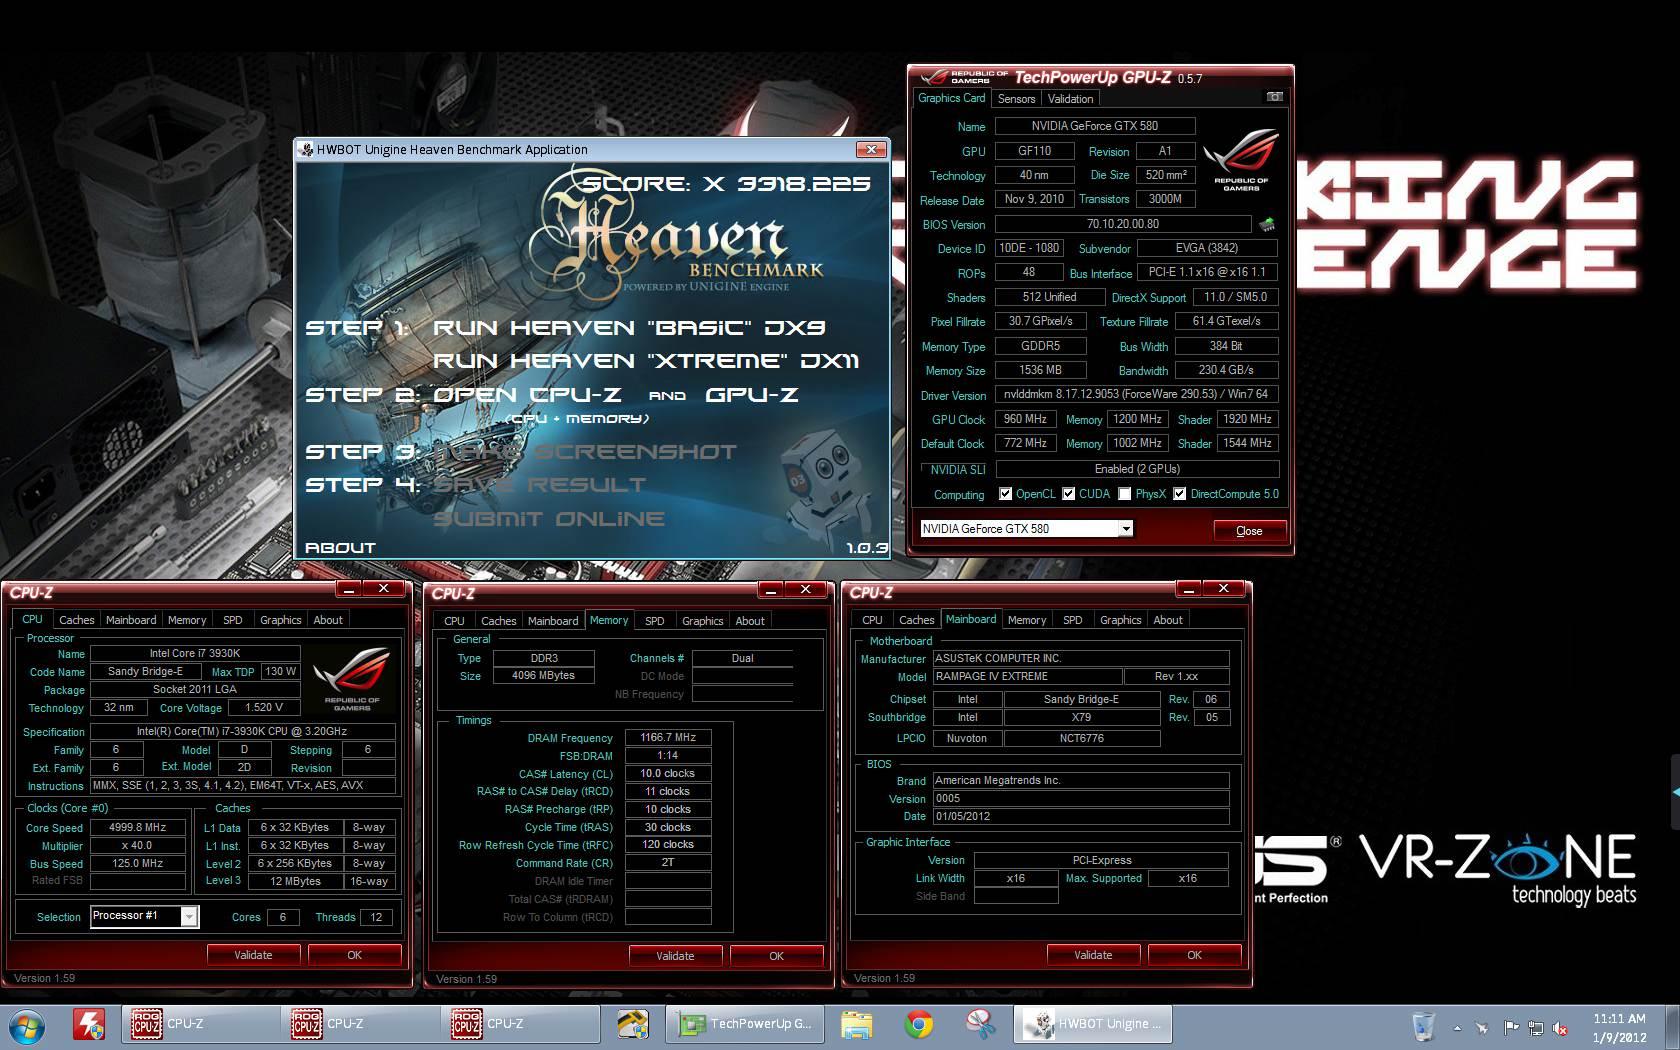Viewport: 1680px width, 1050px height.
Task: Open the Windows Start menu
Action: (x=27, y=1025)
